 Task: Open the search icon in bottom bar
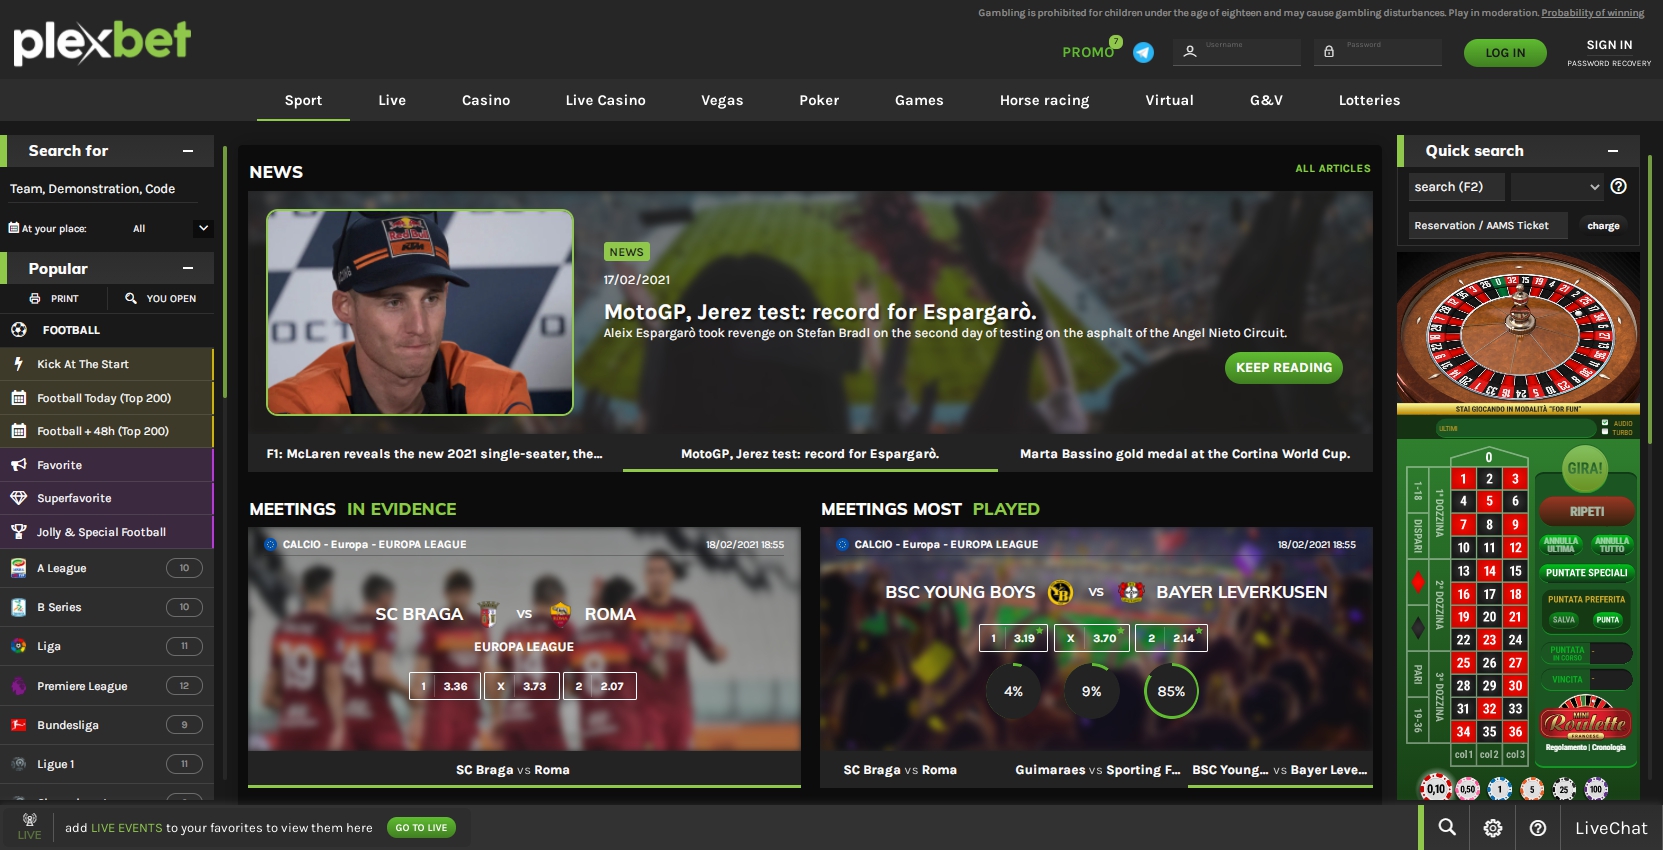(1447, 827)
